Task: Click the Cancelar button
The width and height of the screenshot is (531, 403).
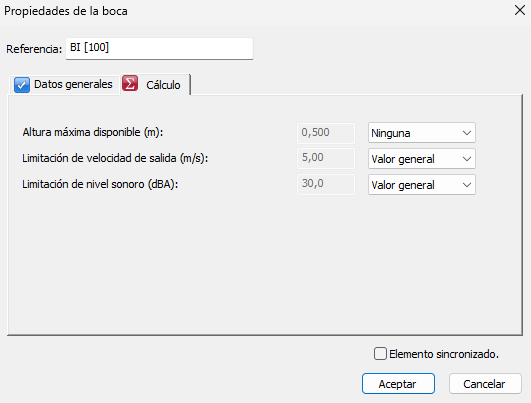Action: (485, 384)
